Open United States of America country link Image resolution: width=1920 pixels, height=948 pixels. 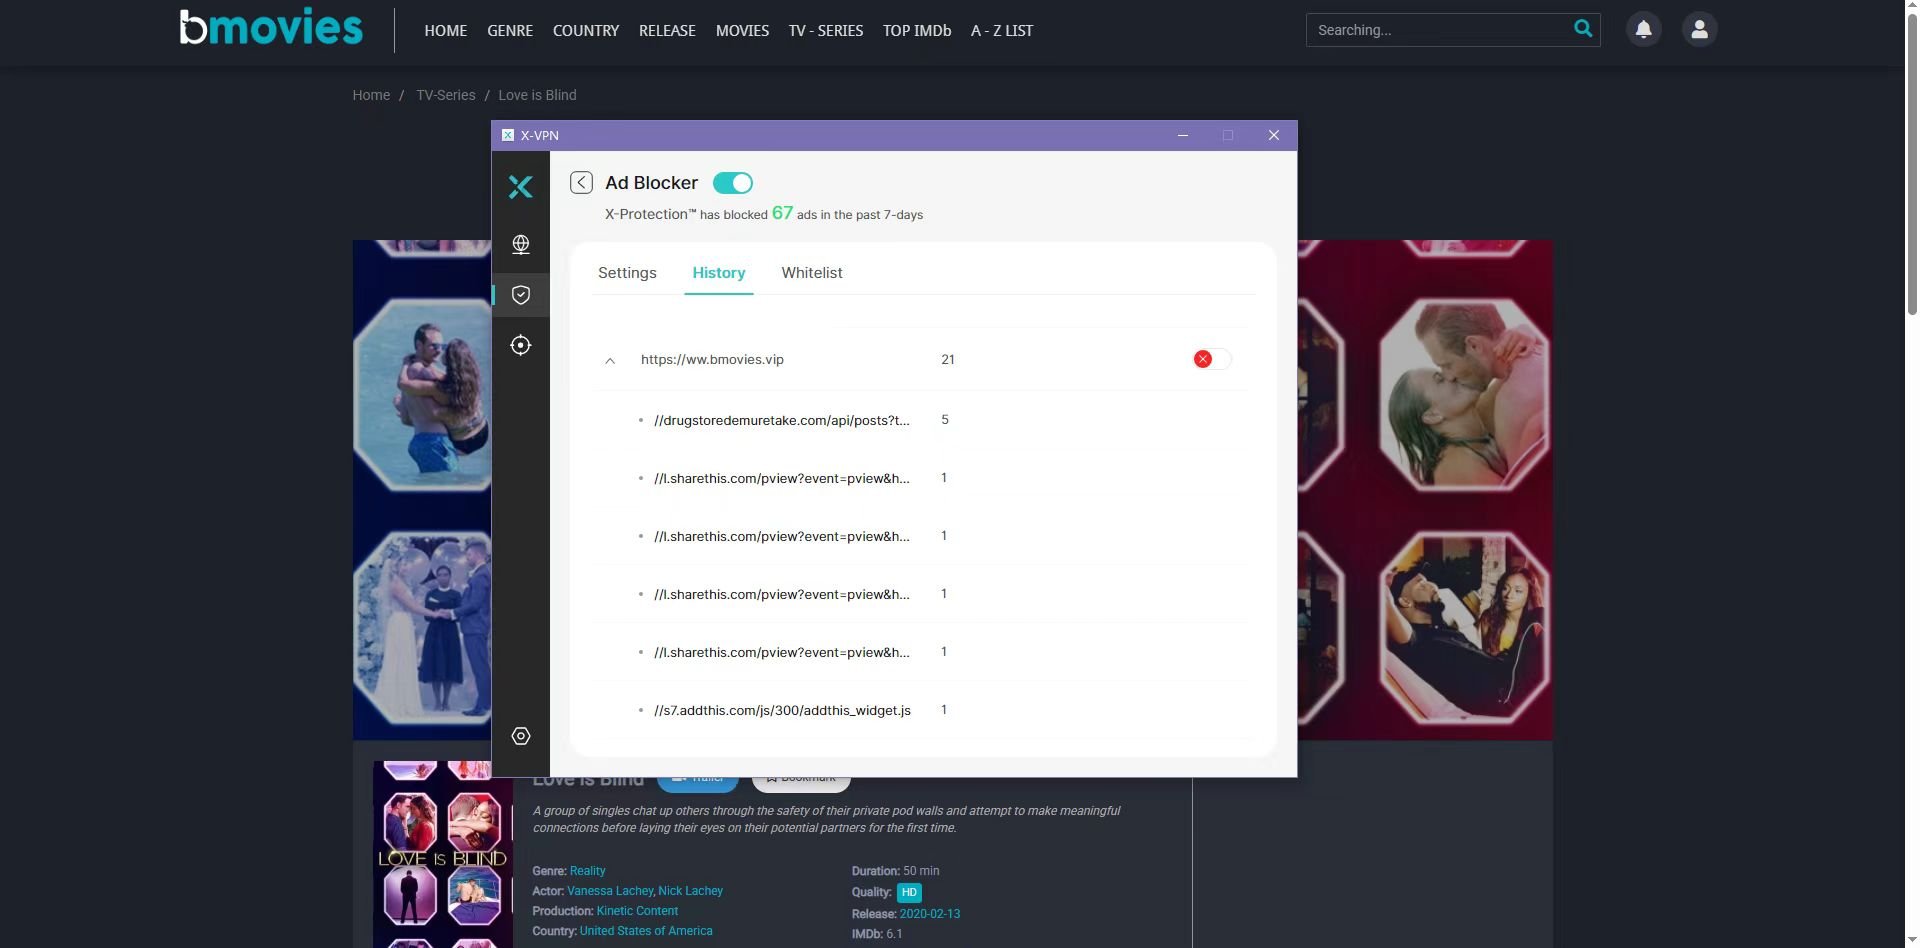646,931
